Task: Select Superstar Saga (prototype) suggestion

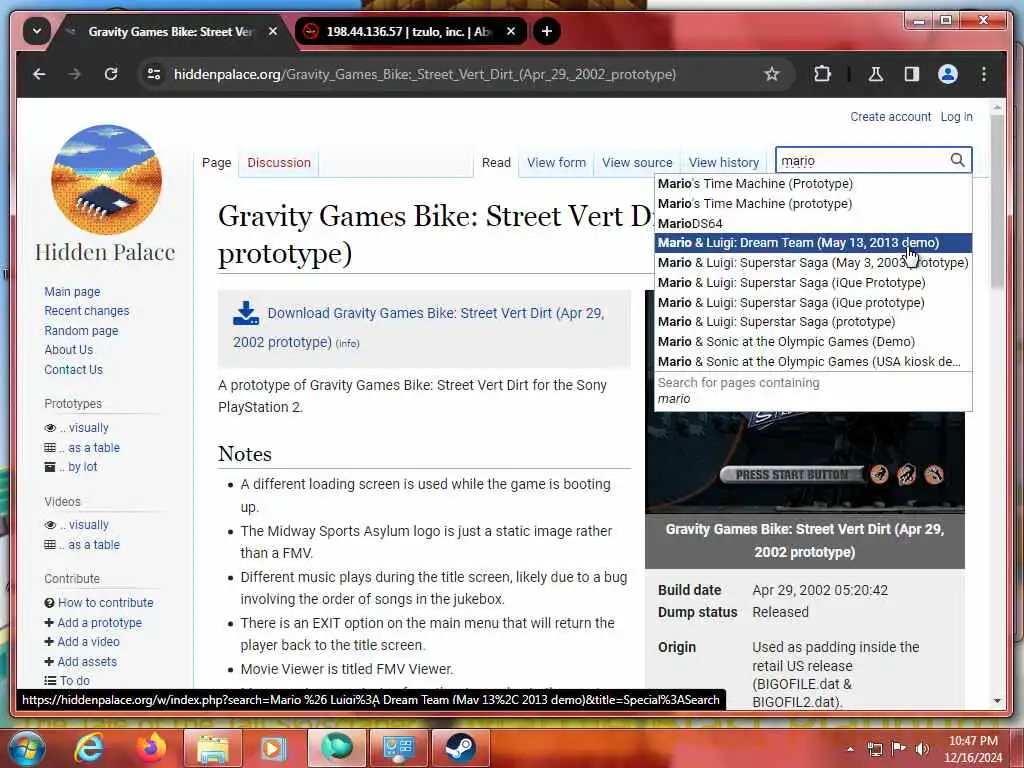Action: (x=813, y=322)
